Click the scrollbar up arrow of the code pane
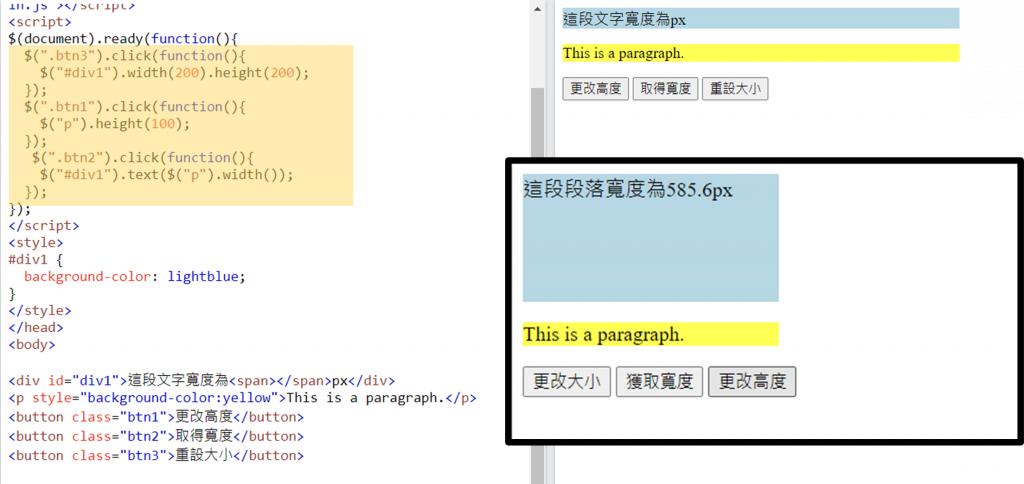The width and height of the screenshot is (1024, 484). 537,8
